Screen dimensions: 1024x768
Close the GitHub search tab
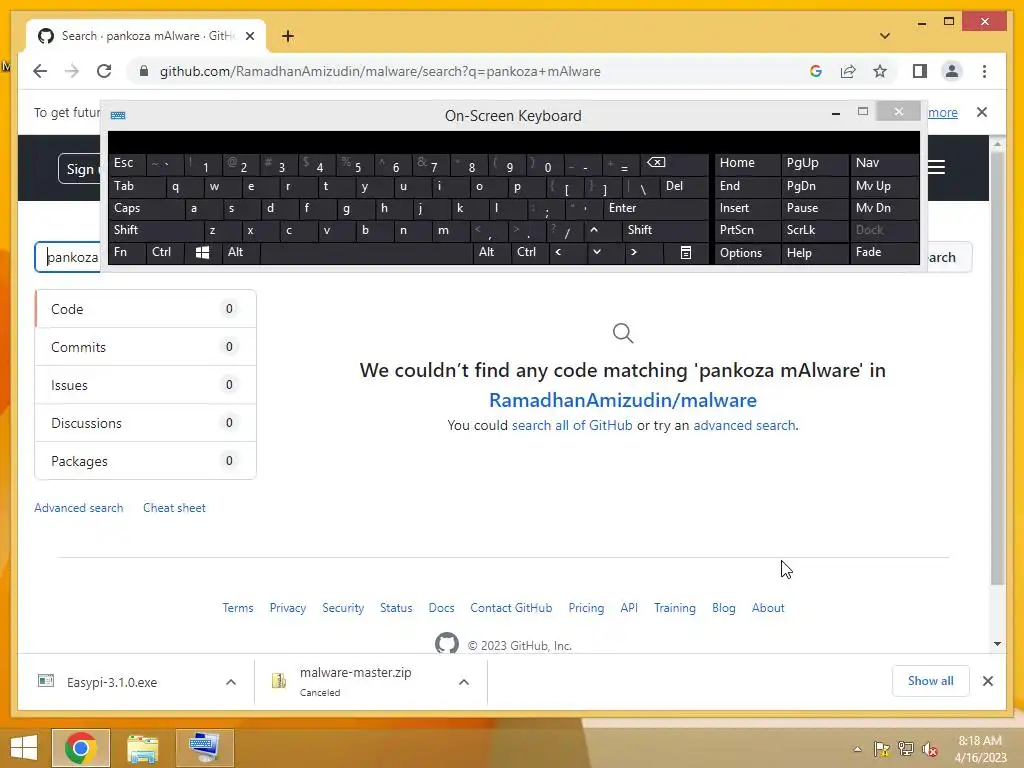tap(249, 36)
